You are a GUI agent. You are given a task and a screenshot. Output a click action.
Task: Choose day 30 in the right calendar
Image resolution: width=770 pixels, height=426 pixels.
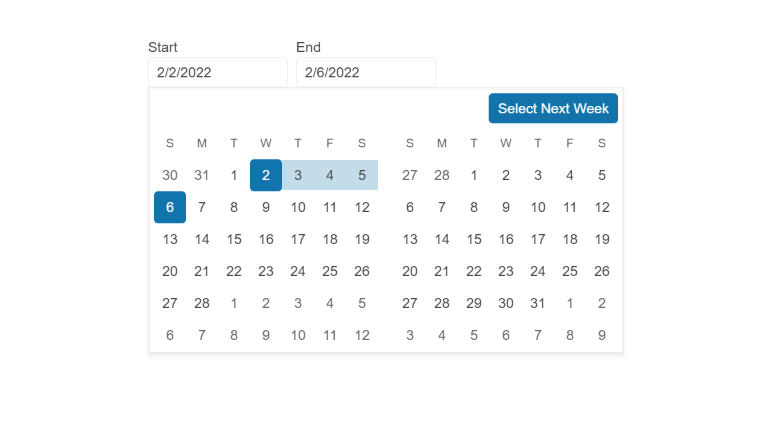506,303
